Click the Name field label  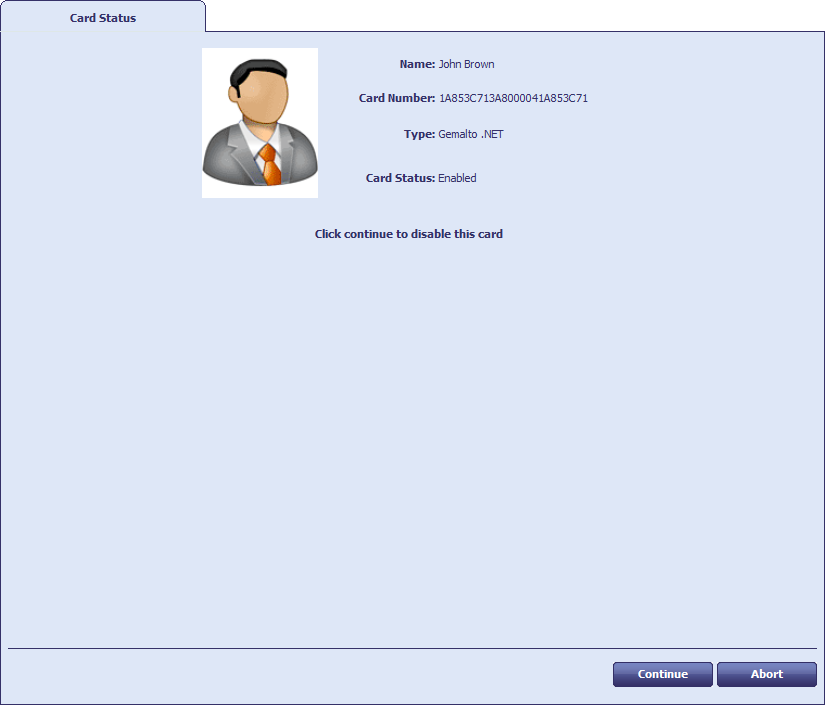417,64
